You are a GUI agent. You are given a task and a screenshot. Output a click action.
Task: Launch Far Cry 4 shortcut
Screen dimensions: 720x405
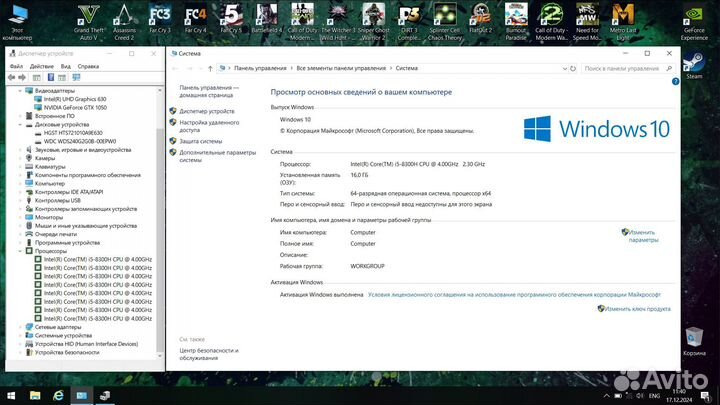click(196, 19)
